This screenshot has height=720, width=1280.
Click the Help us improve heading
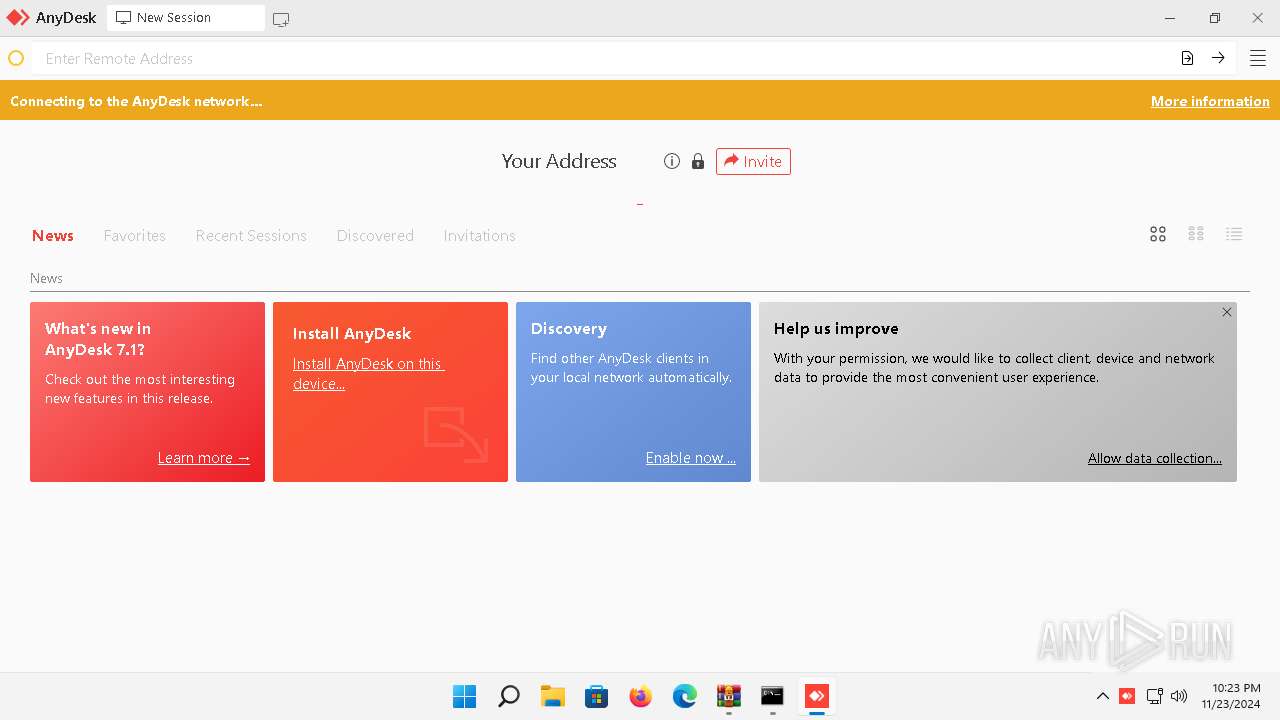[x=836, y=328]
